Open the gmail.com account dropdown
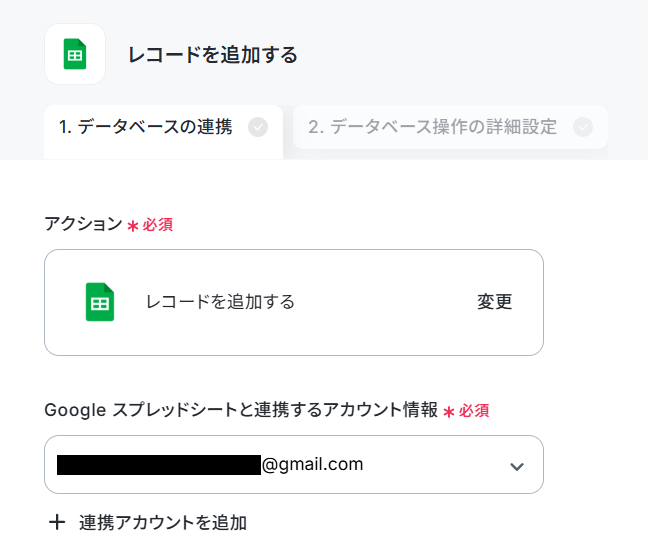 (294, 464)
